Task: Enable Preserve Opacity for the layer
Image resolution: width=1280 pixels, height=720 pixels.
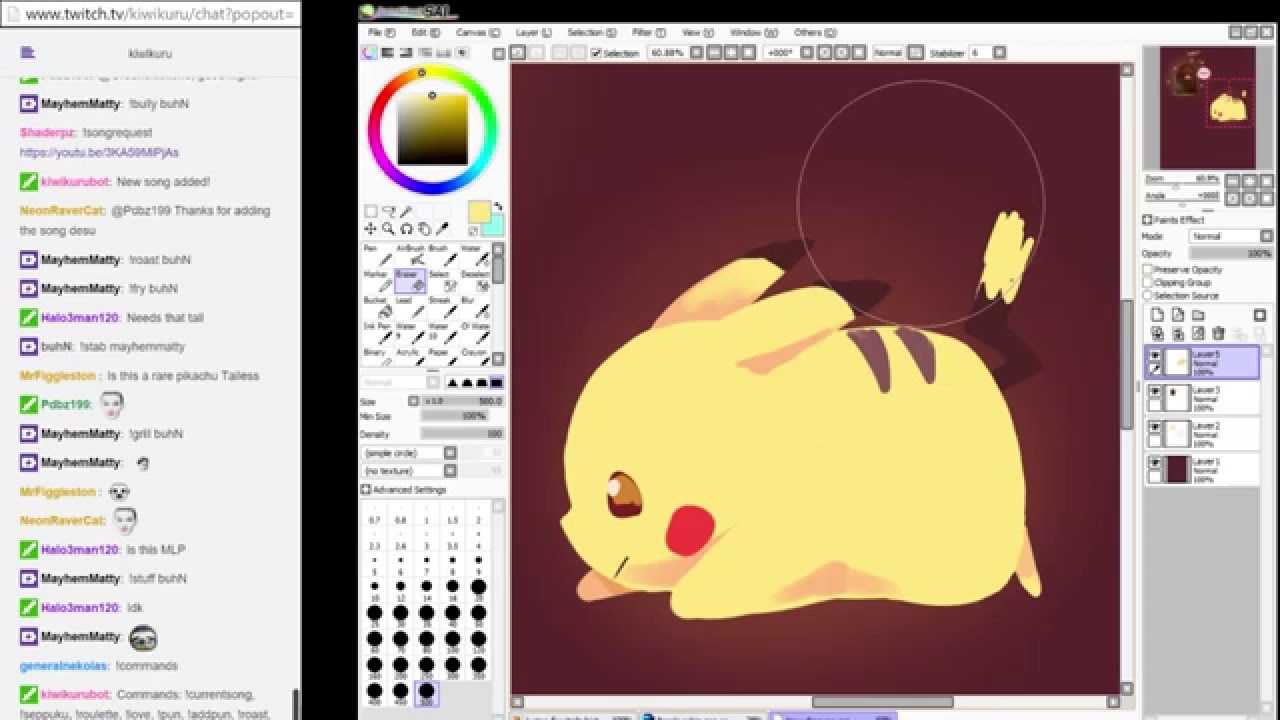Action: point(1148,270)
